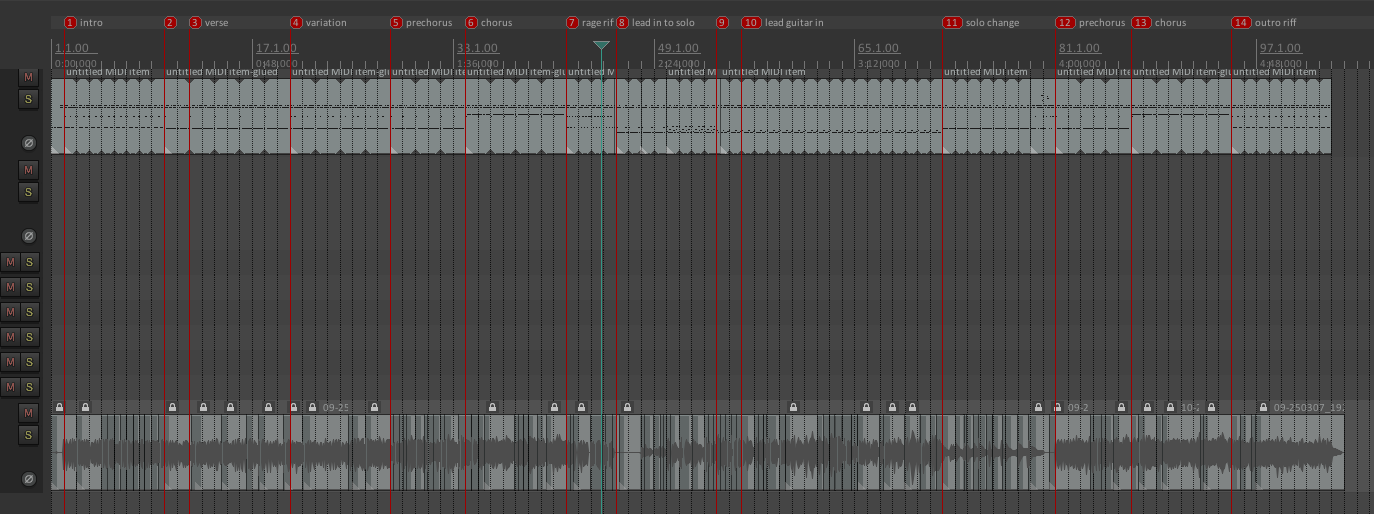The height and width of the screenshot is (514, 1374).
Task: Click marker 11 solo change
Action: [952, 22]
